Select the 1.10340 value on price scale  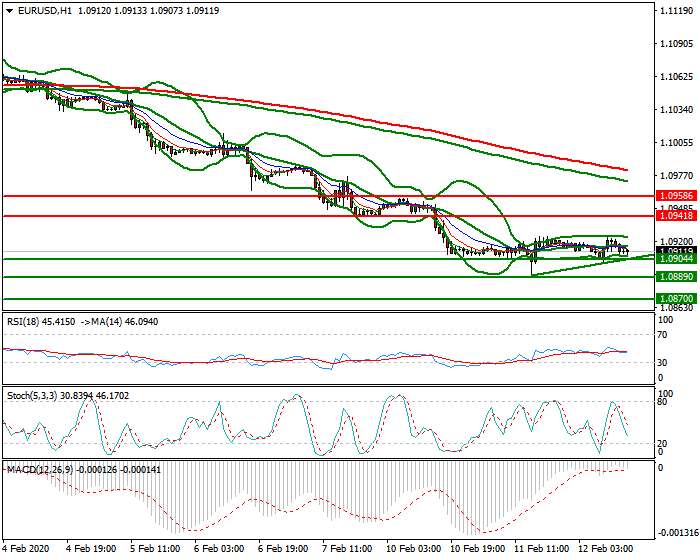tap(677, 109)
